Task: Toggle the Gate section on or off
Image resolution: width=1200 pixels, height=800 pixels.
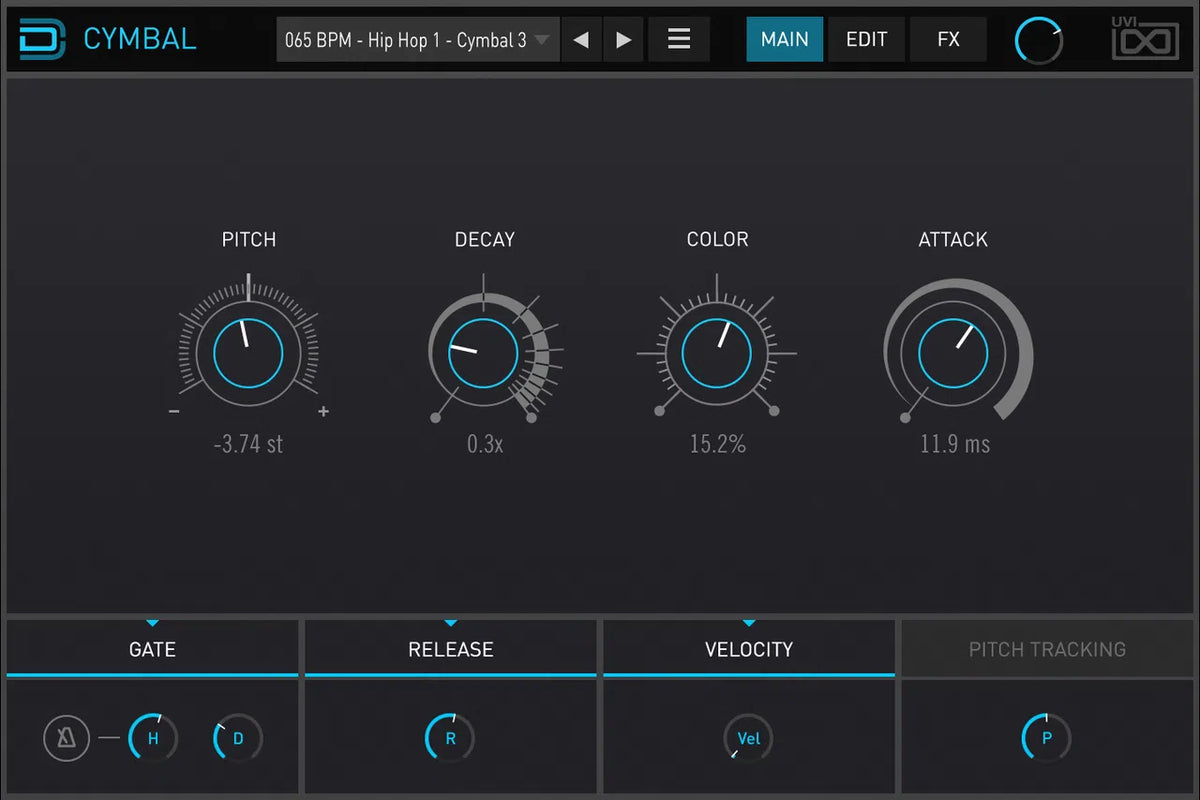Action: pyautogui.click(x=152, y=649)
